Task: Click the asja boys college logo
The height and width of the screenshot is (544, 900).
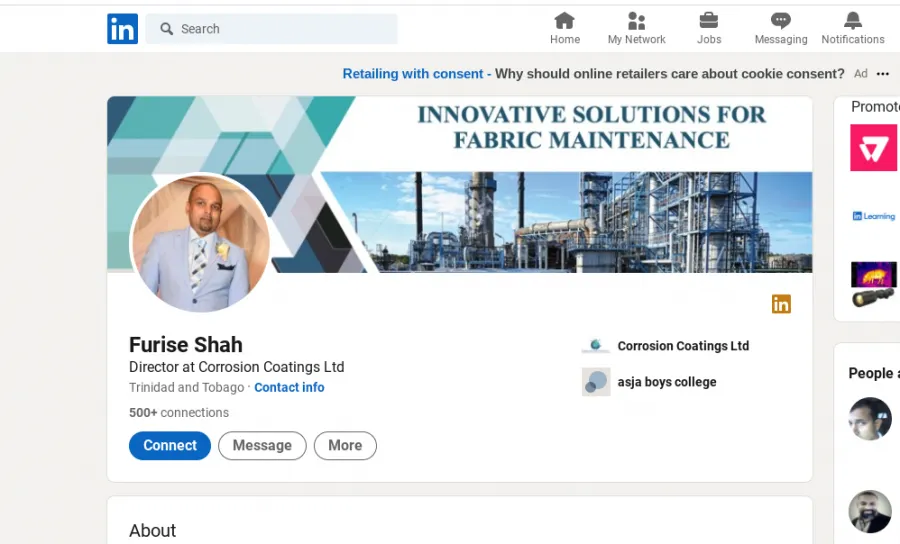Action: coord(596,382)
